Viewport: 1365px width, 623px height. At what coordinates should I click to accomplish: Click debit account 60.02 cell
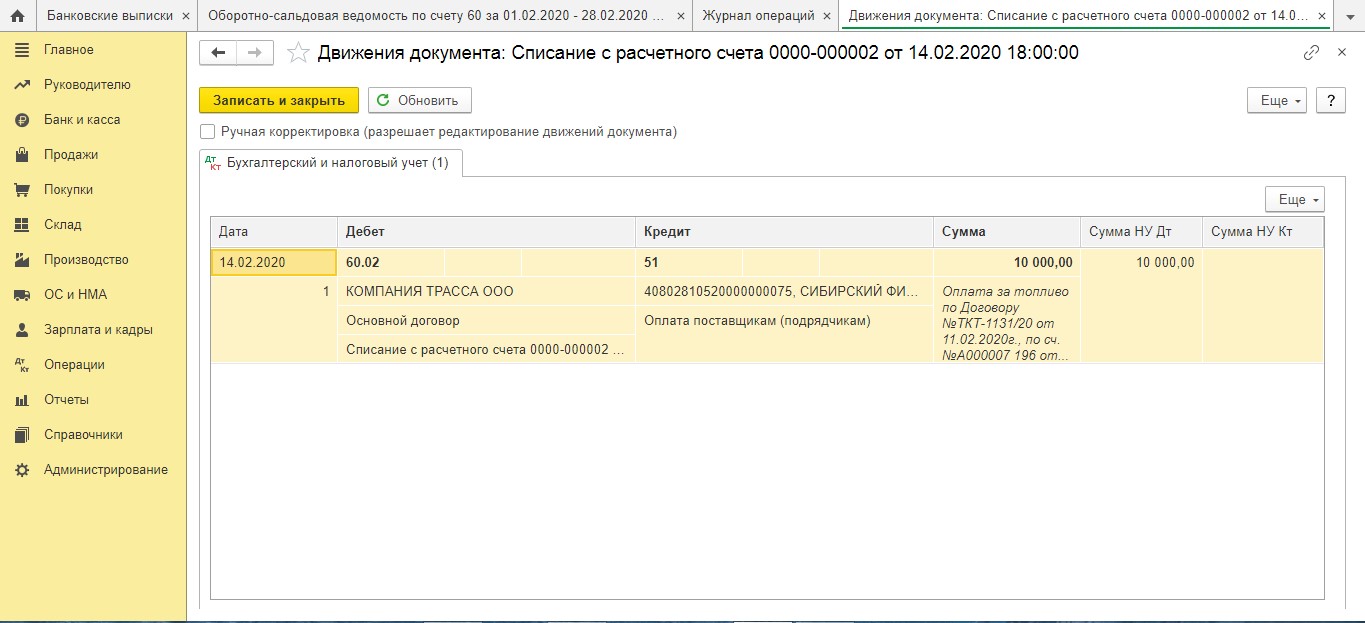[391, 263]
